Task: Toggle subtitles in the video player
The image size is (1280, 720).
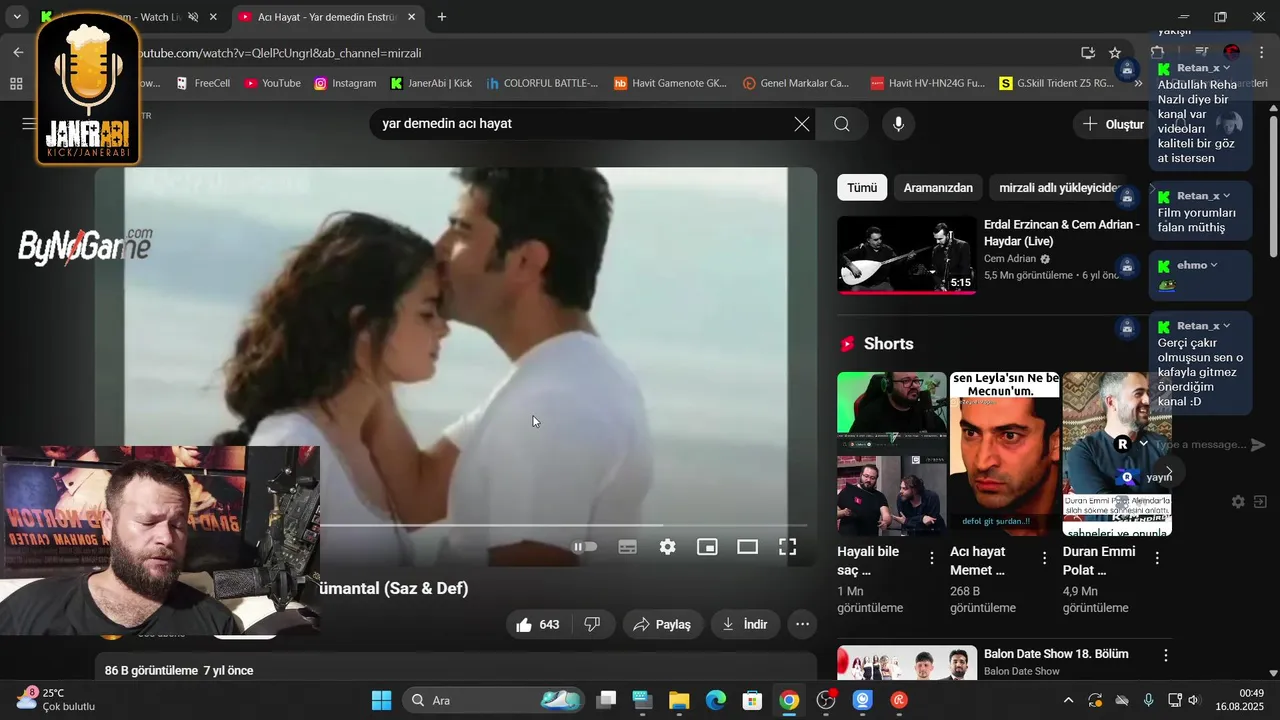Action: tap(627, 547)
